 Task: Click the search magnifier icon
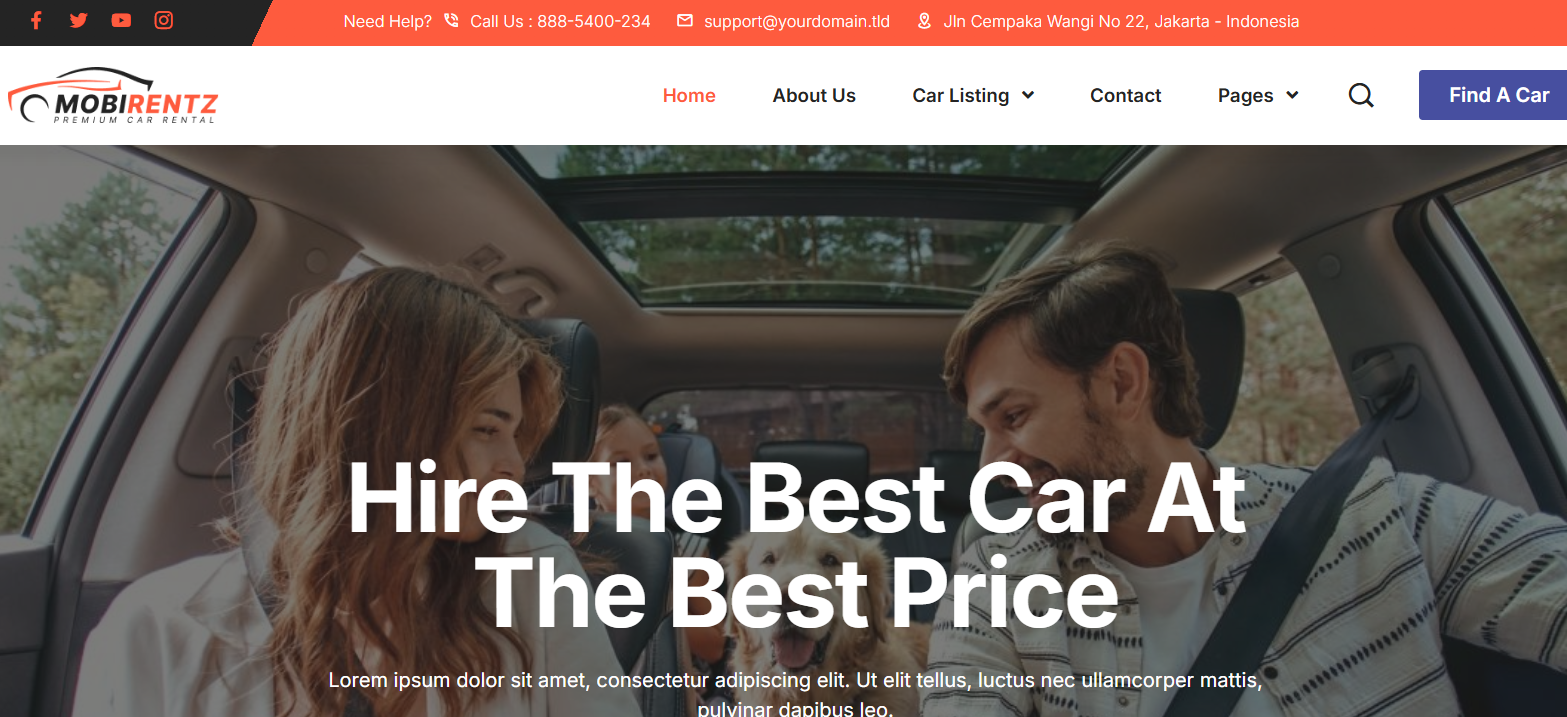(x=1361, y=95)
